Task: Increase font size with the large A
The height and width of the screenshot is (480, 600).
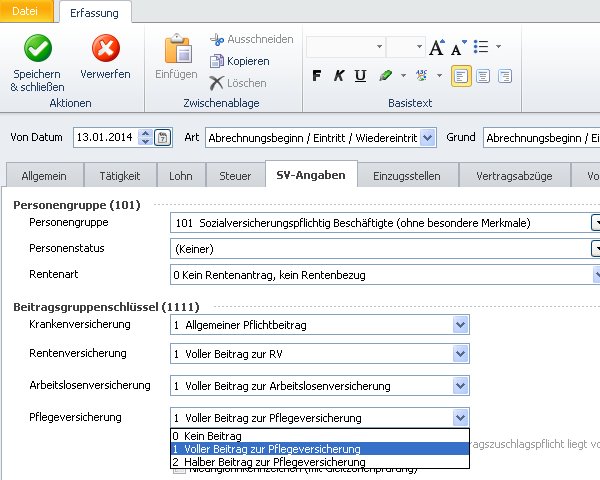Action: 436,48
